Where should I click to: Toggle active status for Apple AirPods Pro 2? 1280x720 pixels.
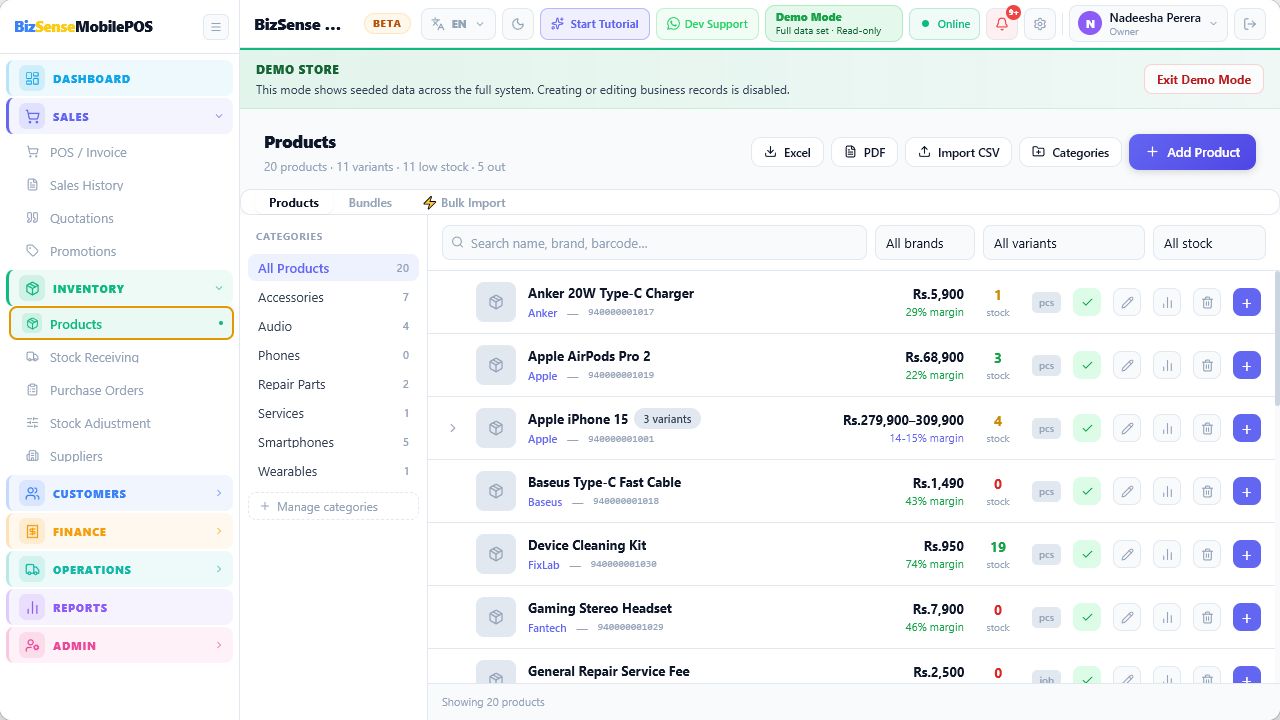pyautogui.click(x=1087, y=365)
